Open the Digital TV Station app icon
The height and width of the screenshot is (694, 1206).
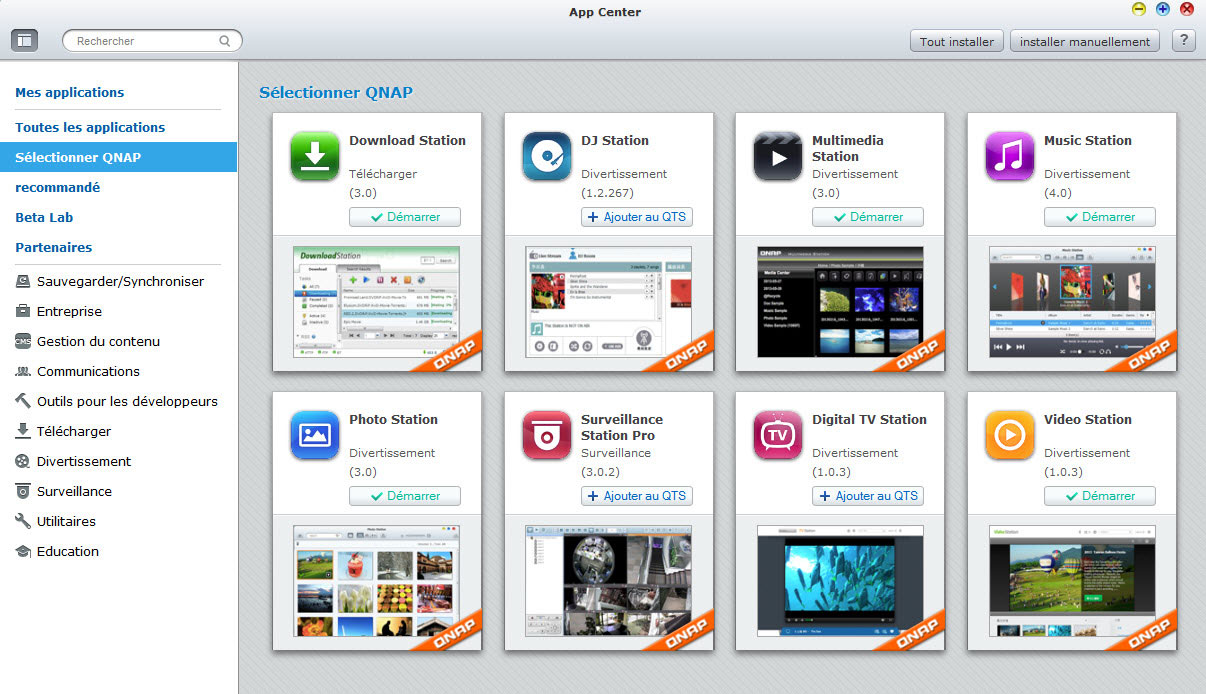pos(778,435)
